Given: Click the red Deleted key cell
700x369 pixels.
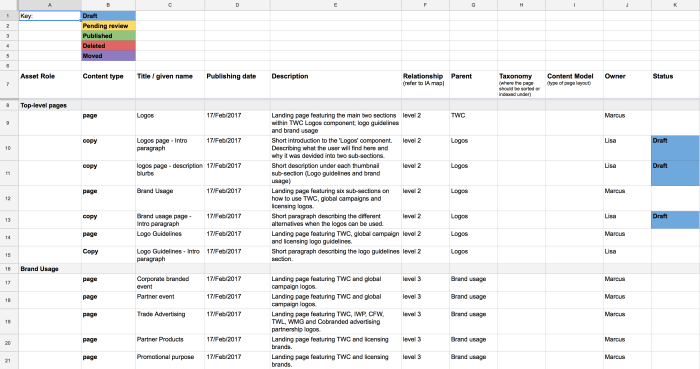Looking at the screenshot, I should coord(108,46).
